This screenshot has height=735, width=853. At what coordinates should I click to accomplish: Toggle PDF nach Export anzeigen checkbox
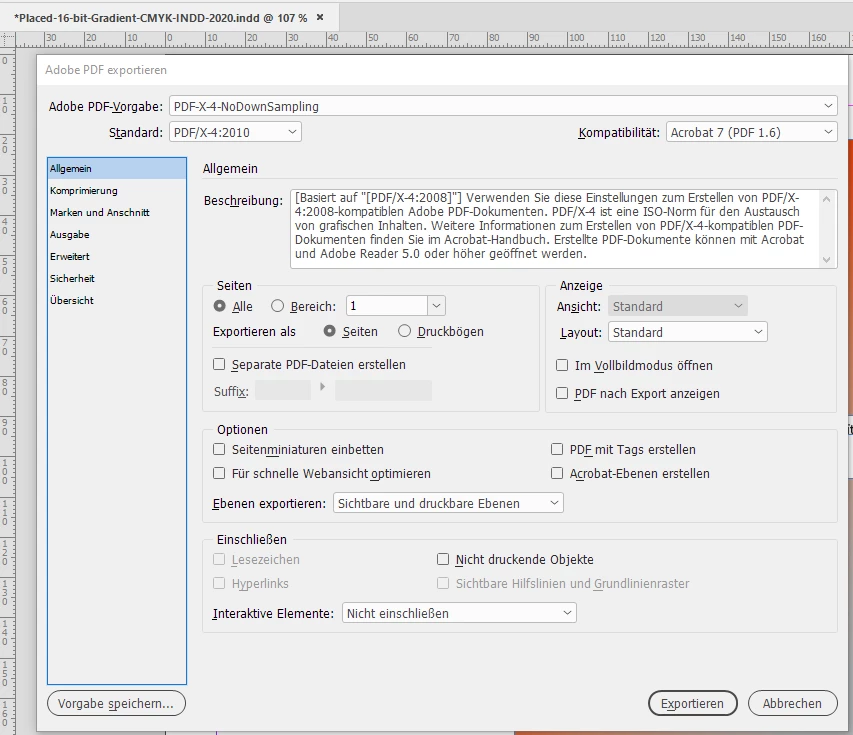[562, 393]
